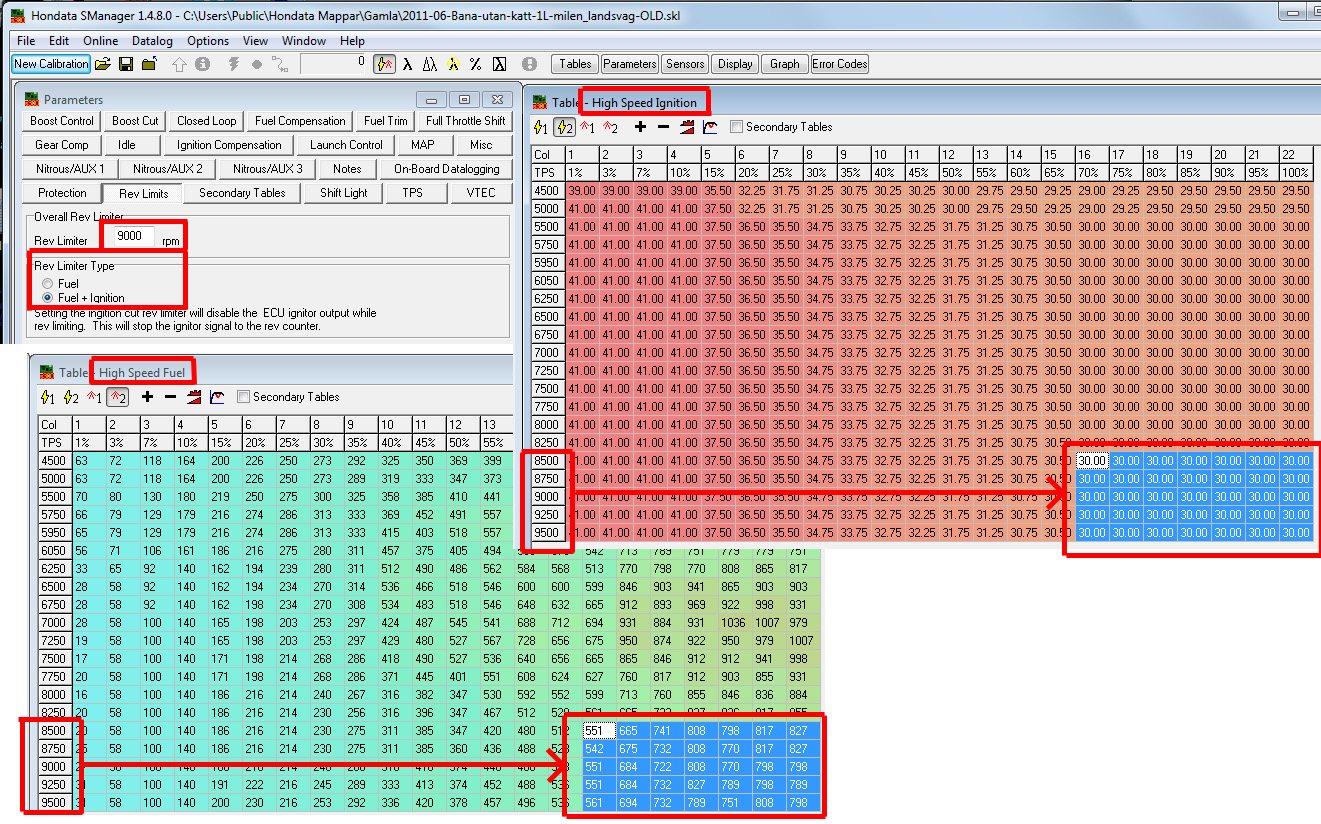Click the red interpolate icon in Fuel window
1321x824 pixels.
pyautogui.click(x=194, y=397)
